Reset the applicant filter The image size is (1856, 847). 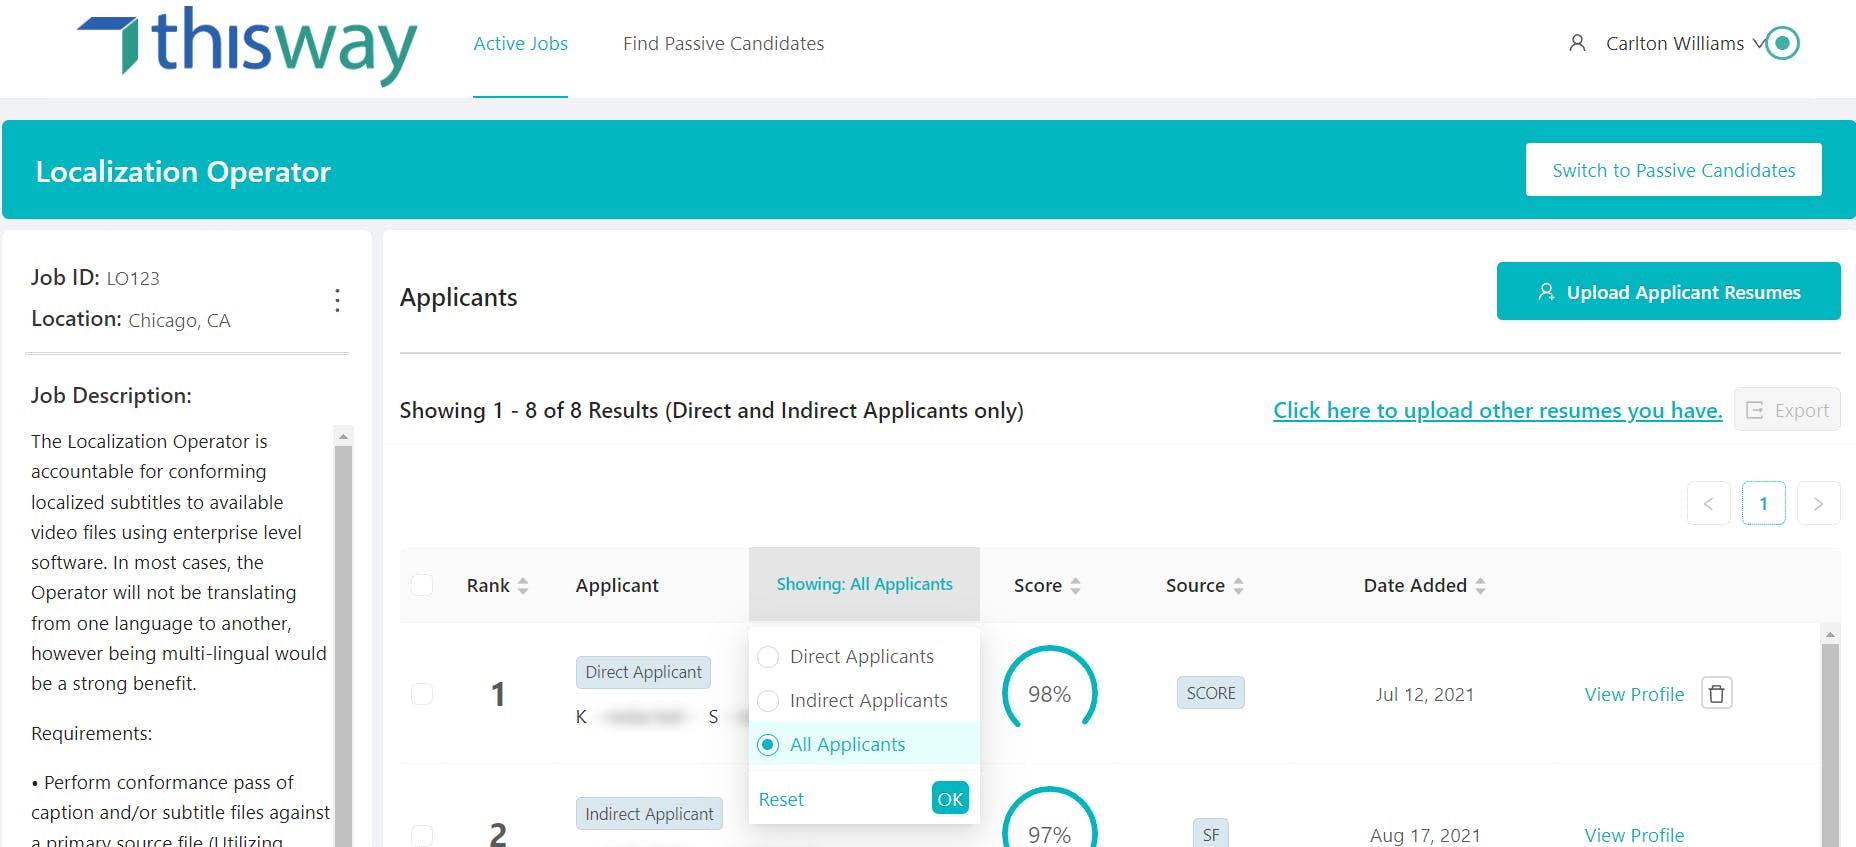tap(781, 799)
